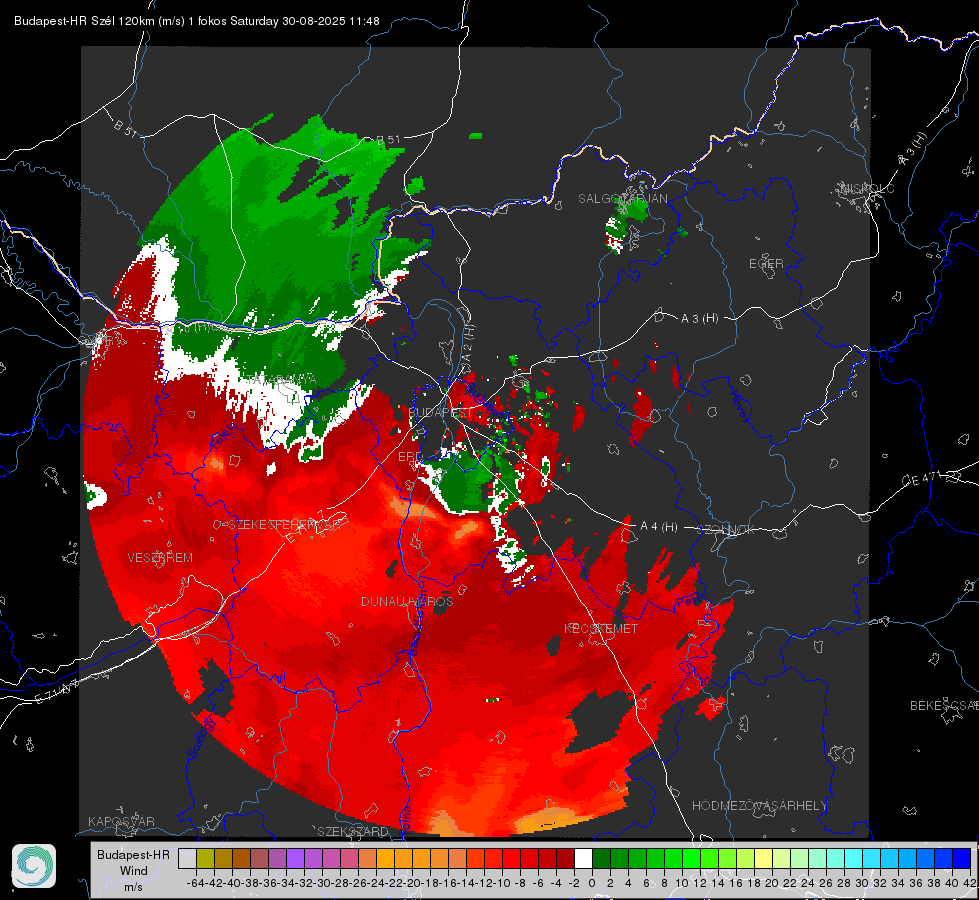Click the KAPOSVÁR city label
The height and width of the screenshot is (900, 979).
pyautogui.click(x=121, y=821)
